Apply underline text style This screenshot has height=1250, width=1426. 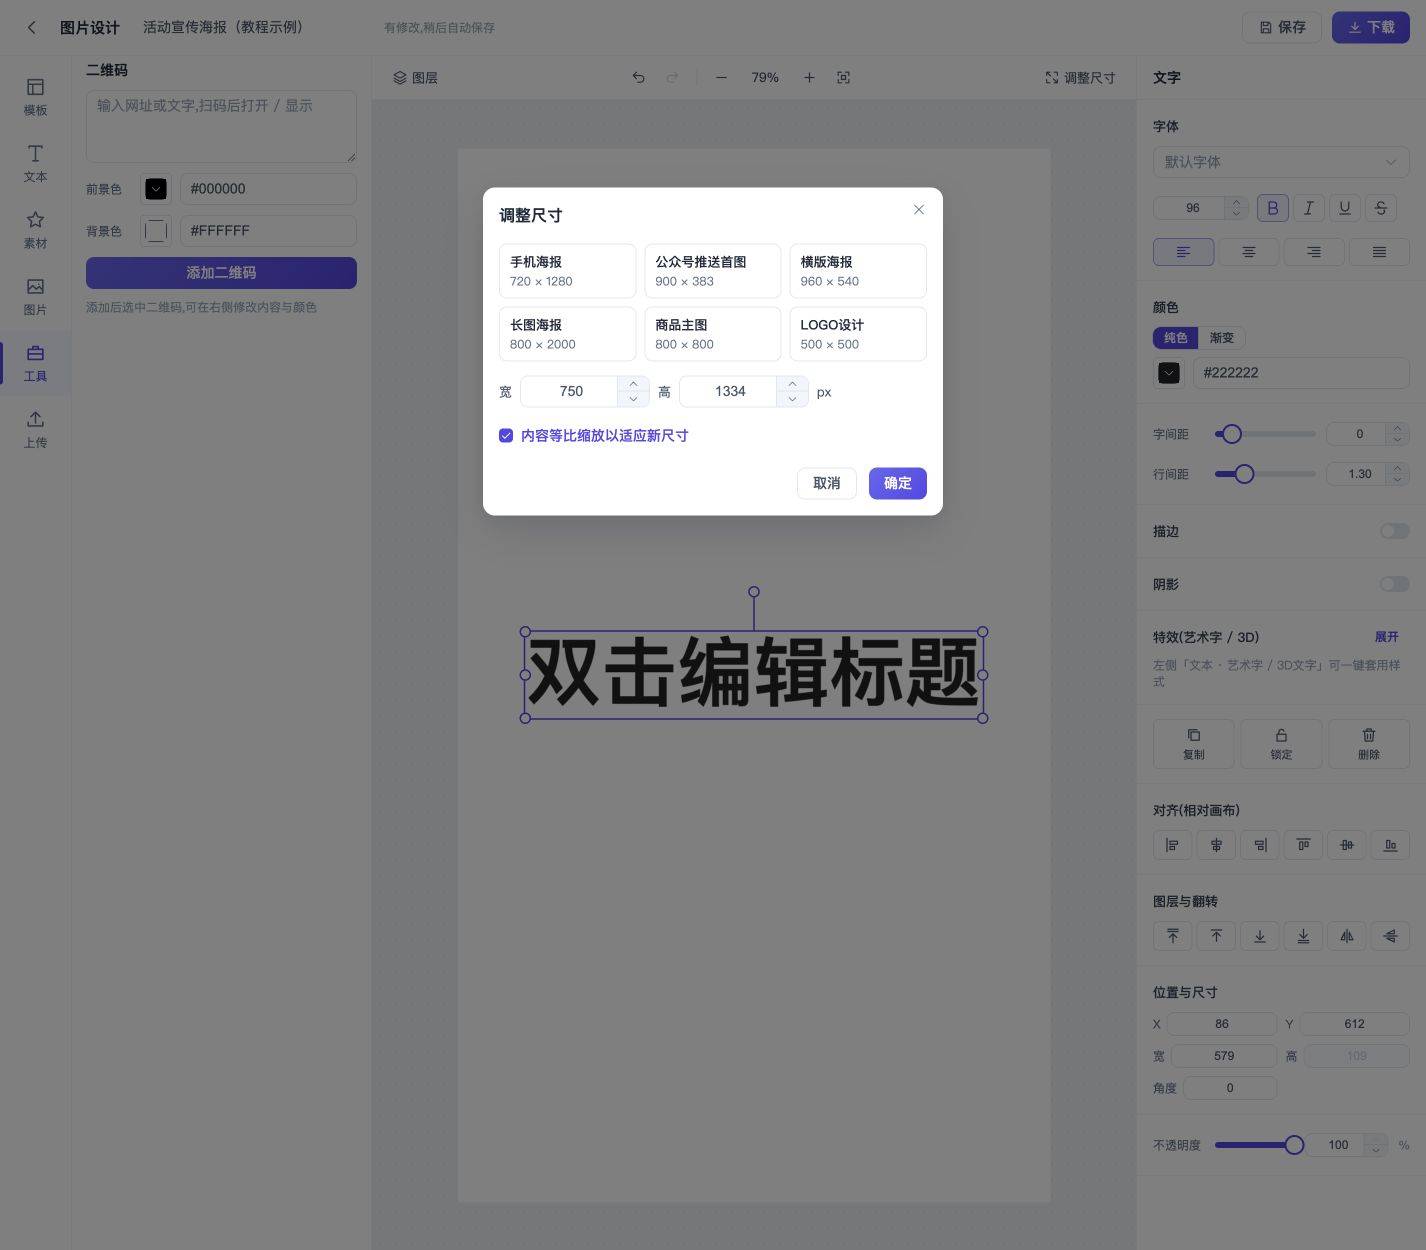(x=1344, y=208)
